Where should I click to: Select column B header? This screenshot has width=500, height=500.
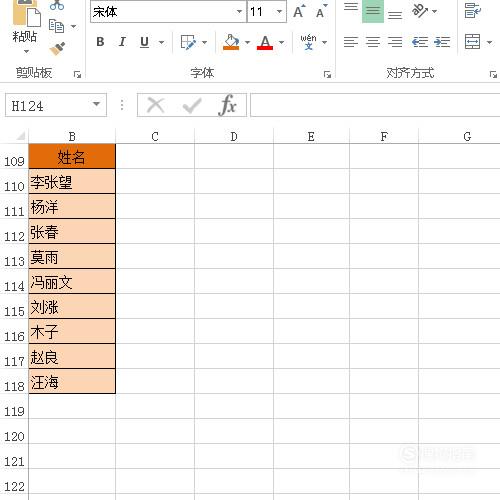[x=72, y=137]
